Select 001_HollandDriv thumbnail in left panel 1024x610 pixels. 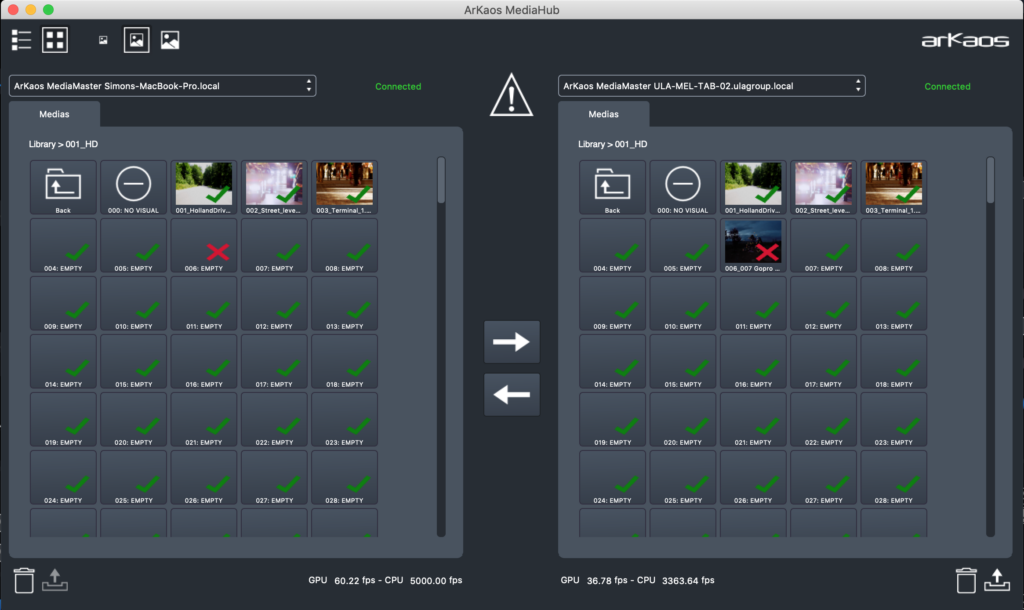[204, 187]
